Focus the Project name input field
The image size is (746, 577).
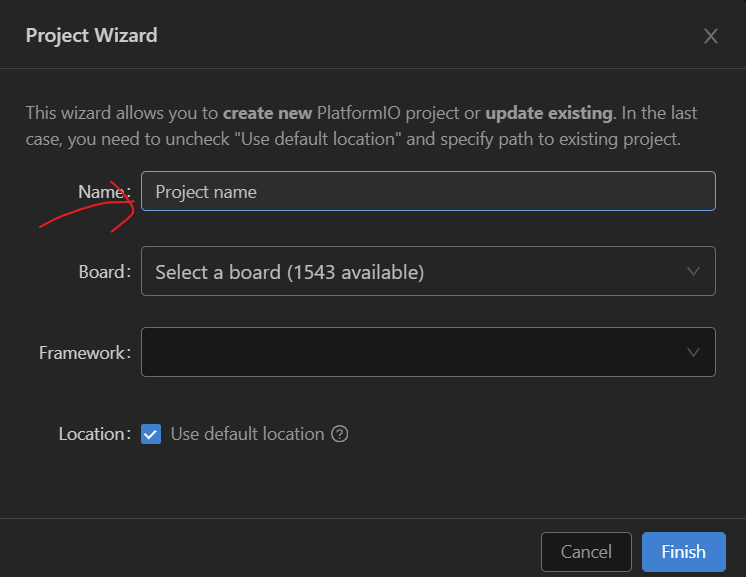coord(428,191)
